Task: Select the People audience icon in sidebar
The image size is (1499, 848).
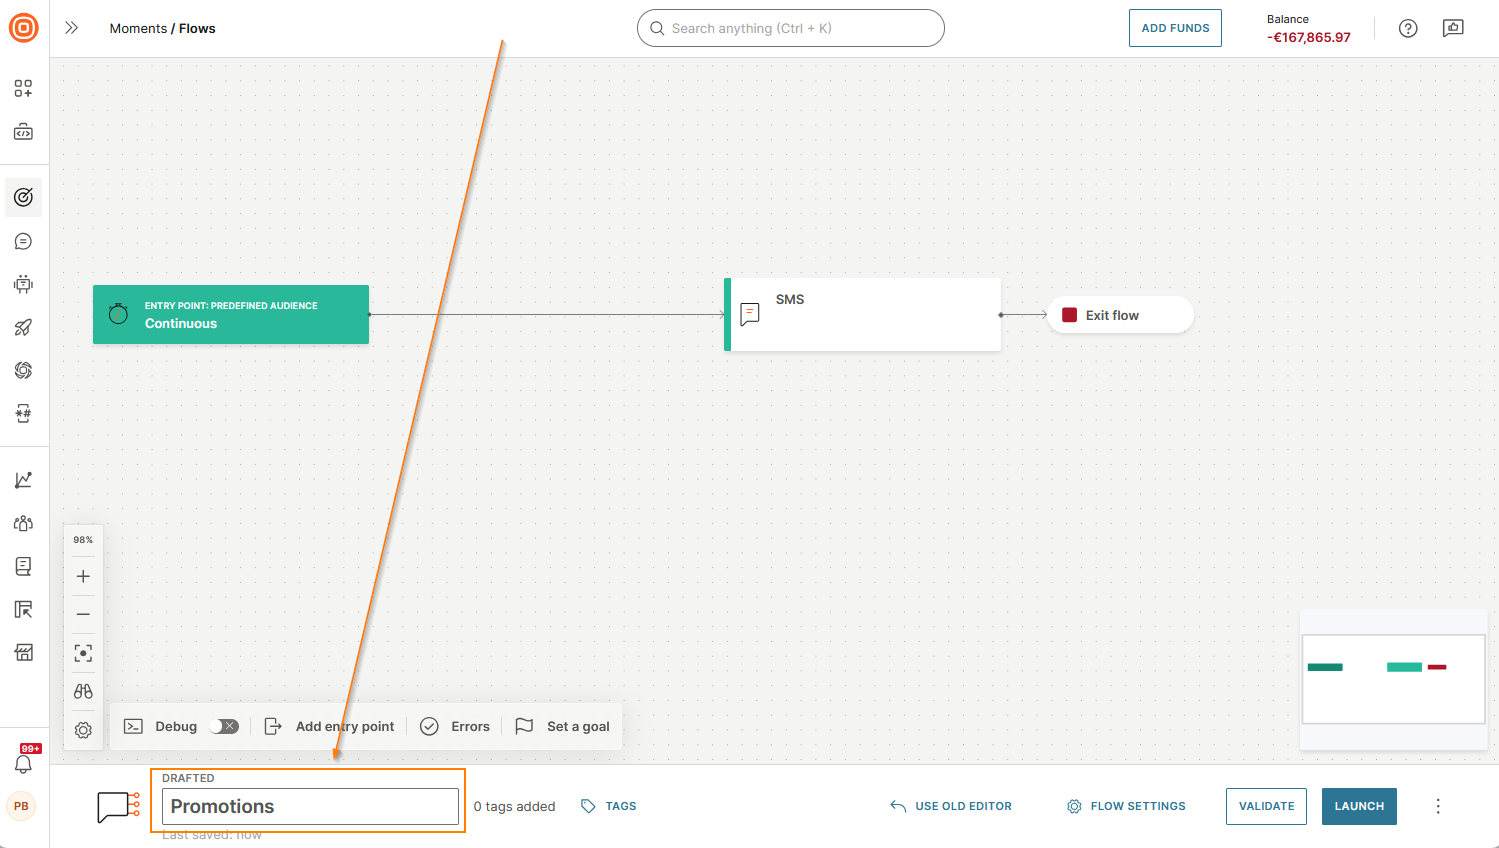Action: (23, 522)
